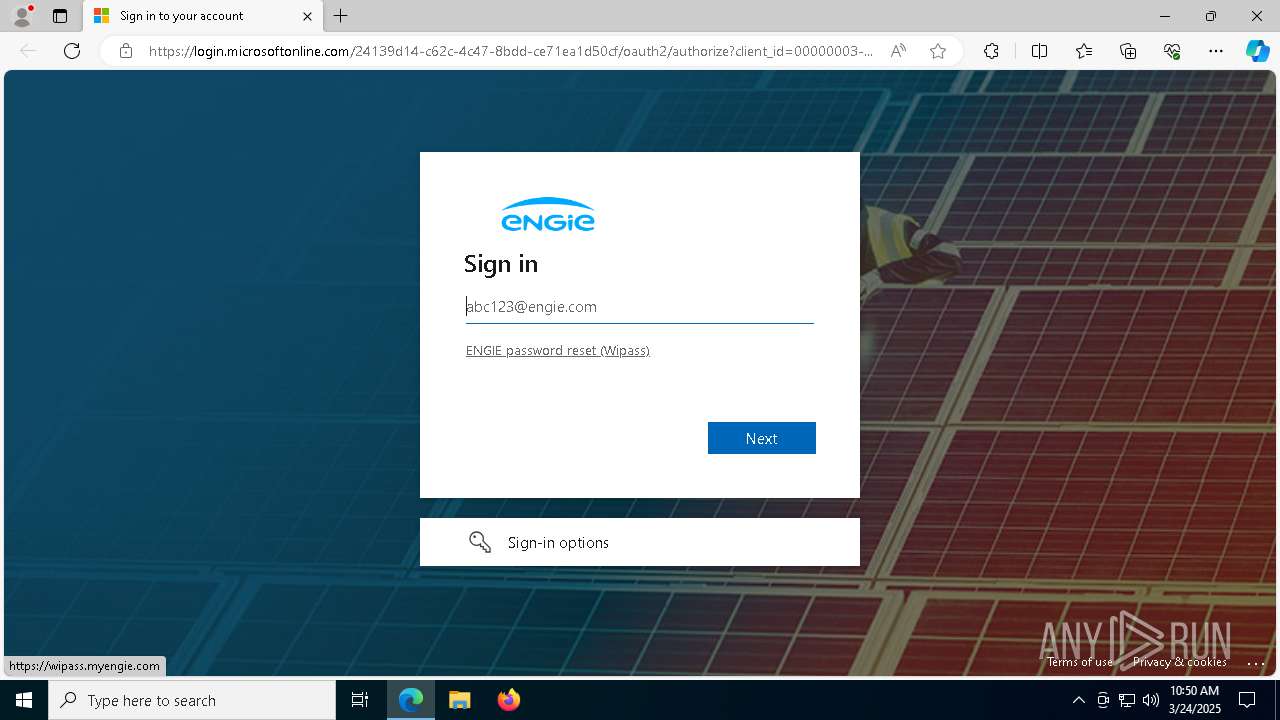The width and height of the screenshot is (1280, 720).
Task: Click the email sign-in field
Action: [x=640, y=306]
